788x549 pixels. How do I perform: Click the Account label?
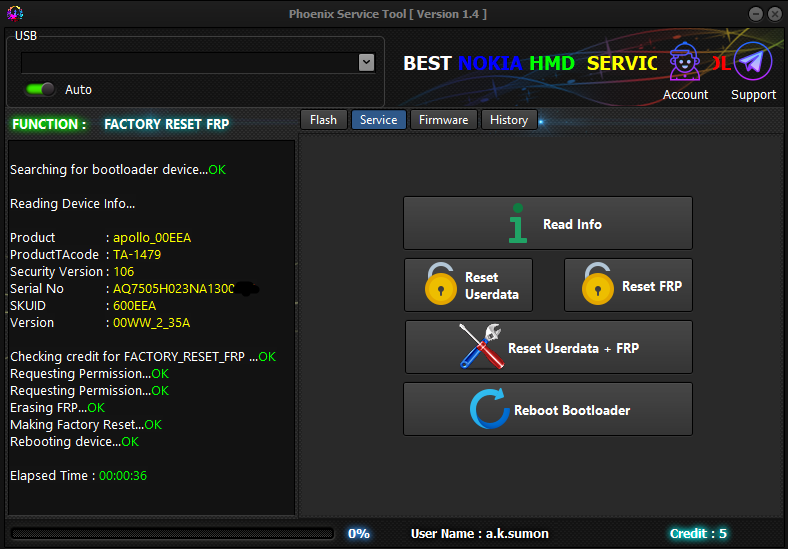[x=685, y=95]
